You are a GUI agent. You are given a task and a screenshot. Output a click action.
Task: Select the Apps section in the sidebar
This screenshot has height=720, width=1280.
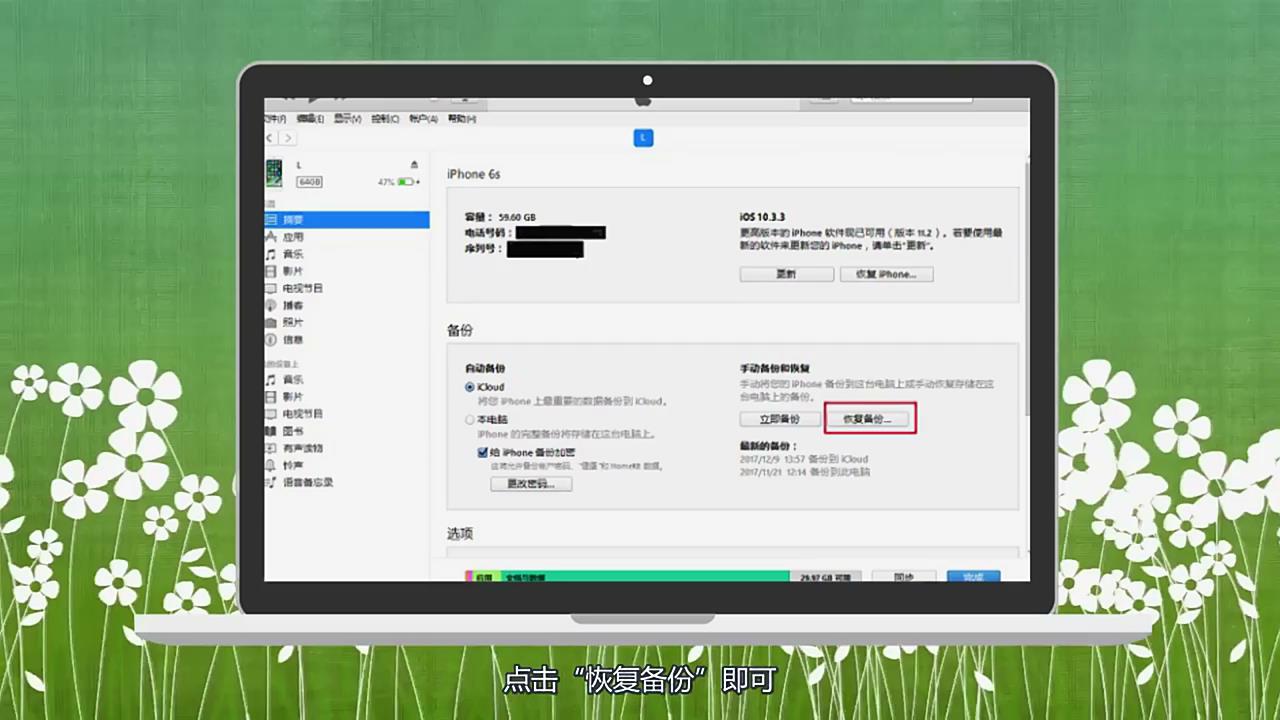293,237
